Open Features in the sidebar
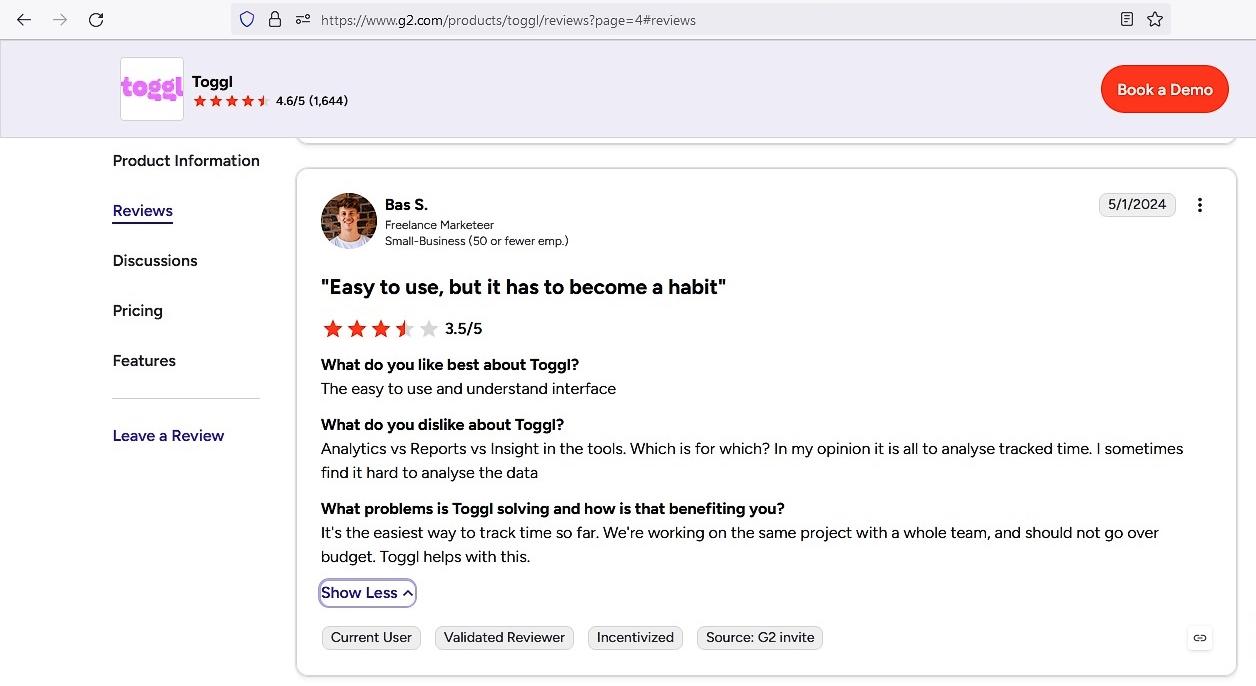The width and height of the screenshot is (1256, 686). (x=144, y=361)
